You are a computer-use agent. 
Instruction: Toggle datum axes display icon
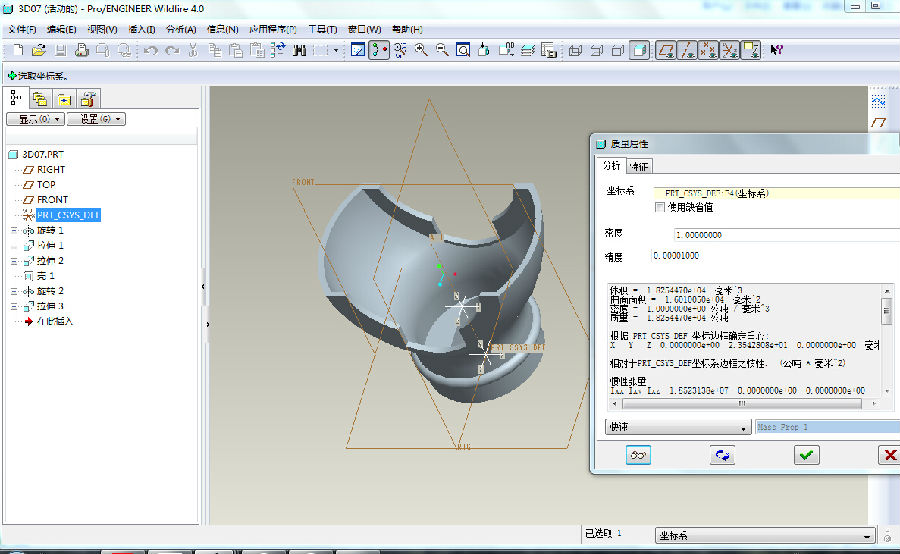687,50
